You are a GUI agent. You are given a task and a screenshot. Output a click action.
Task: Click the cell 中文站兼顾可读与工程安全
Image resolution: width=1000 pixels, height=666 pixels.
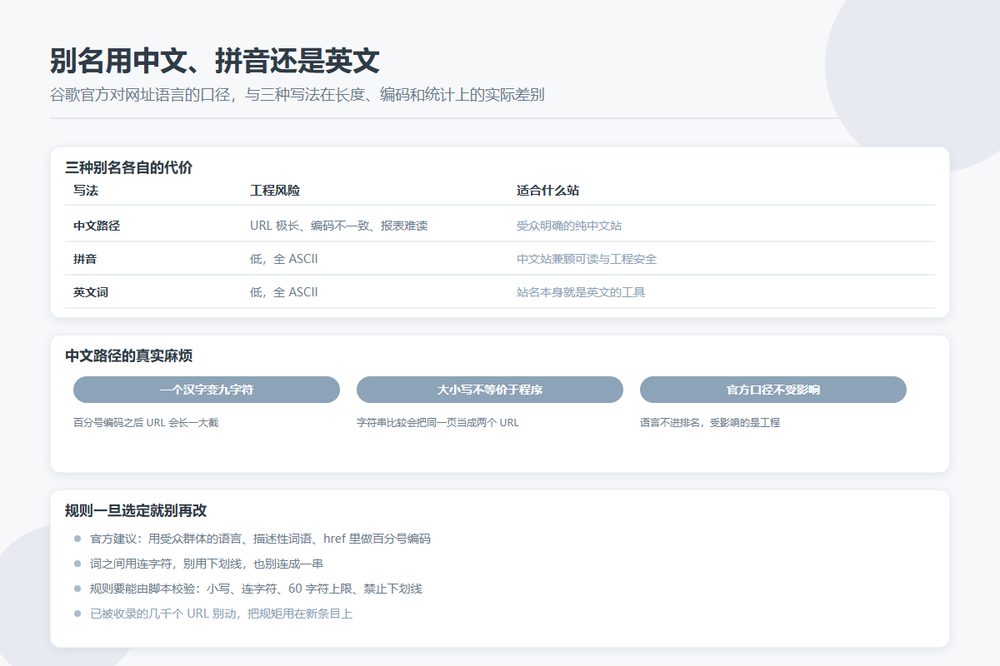click(x=586, y=258)
